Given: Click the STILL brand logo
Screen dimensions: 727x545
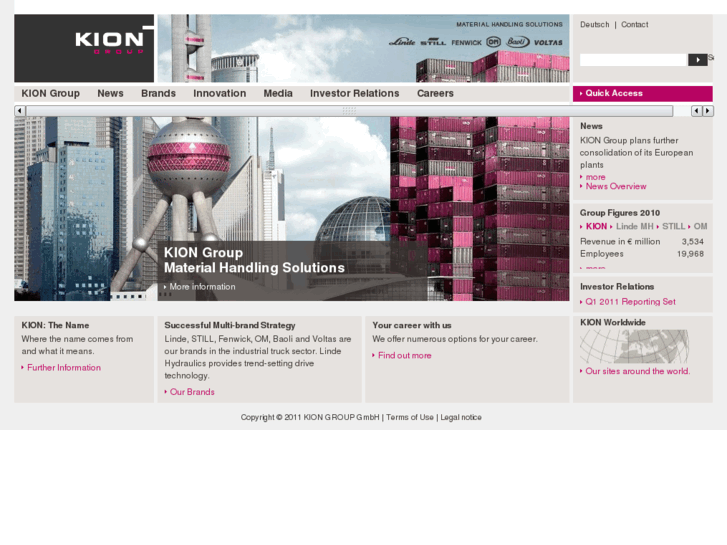Looking at the screenshot, I should point(433,42).
